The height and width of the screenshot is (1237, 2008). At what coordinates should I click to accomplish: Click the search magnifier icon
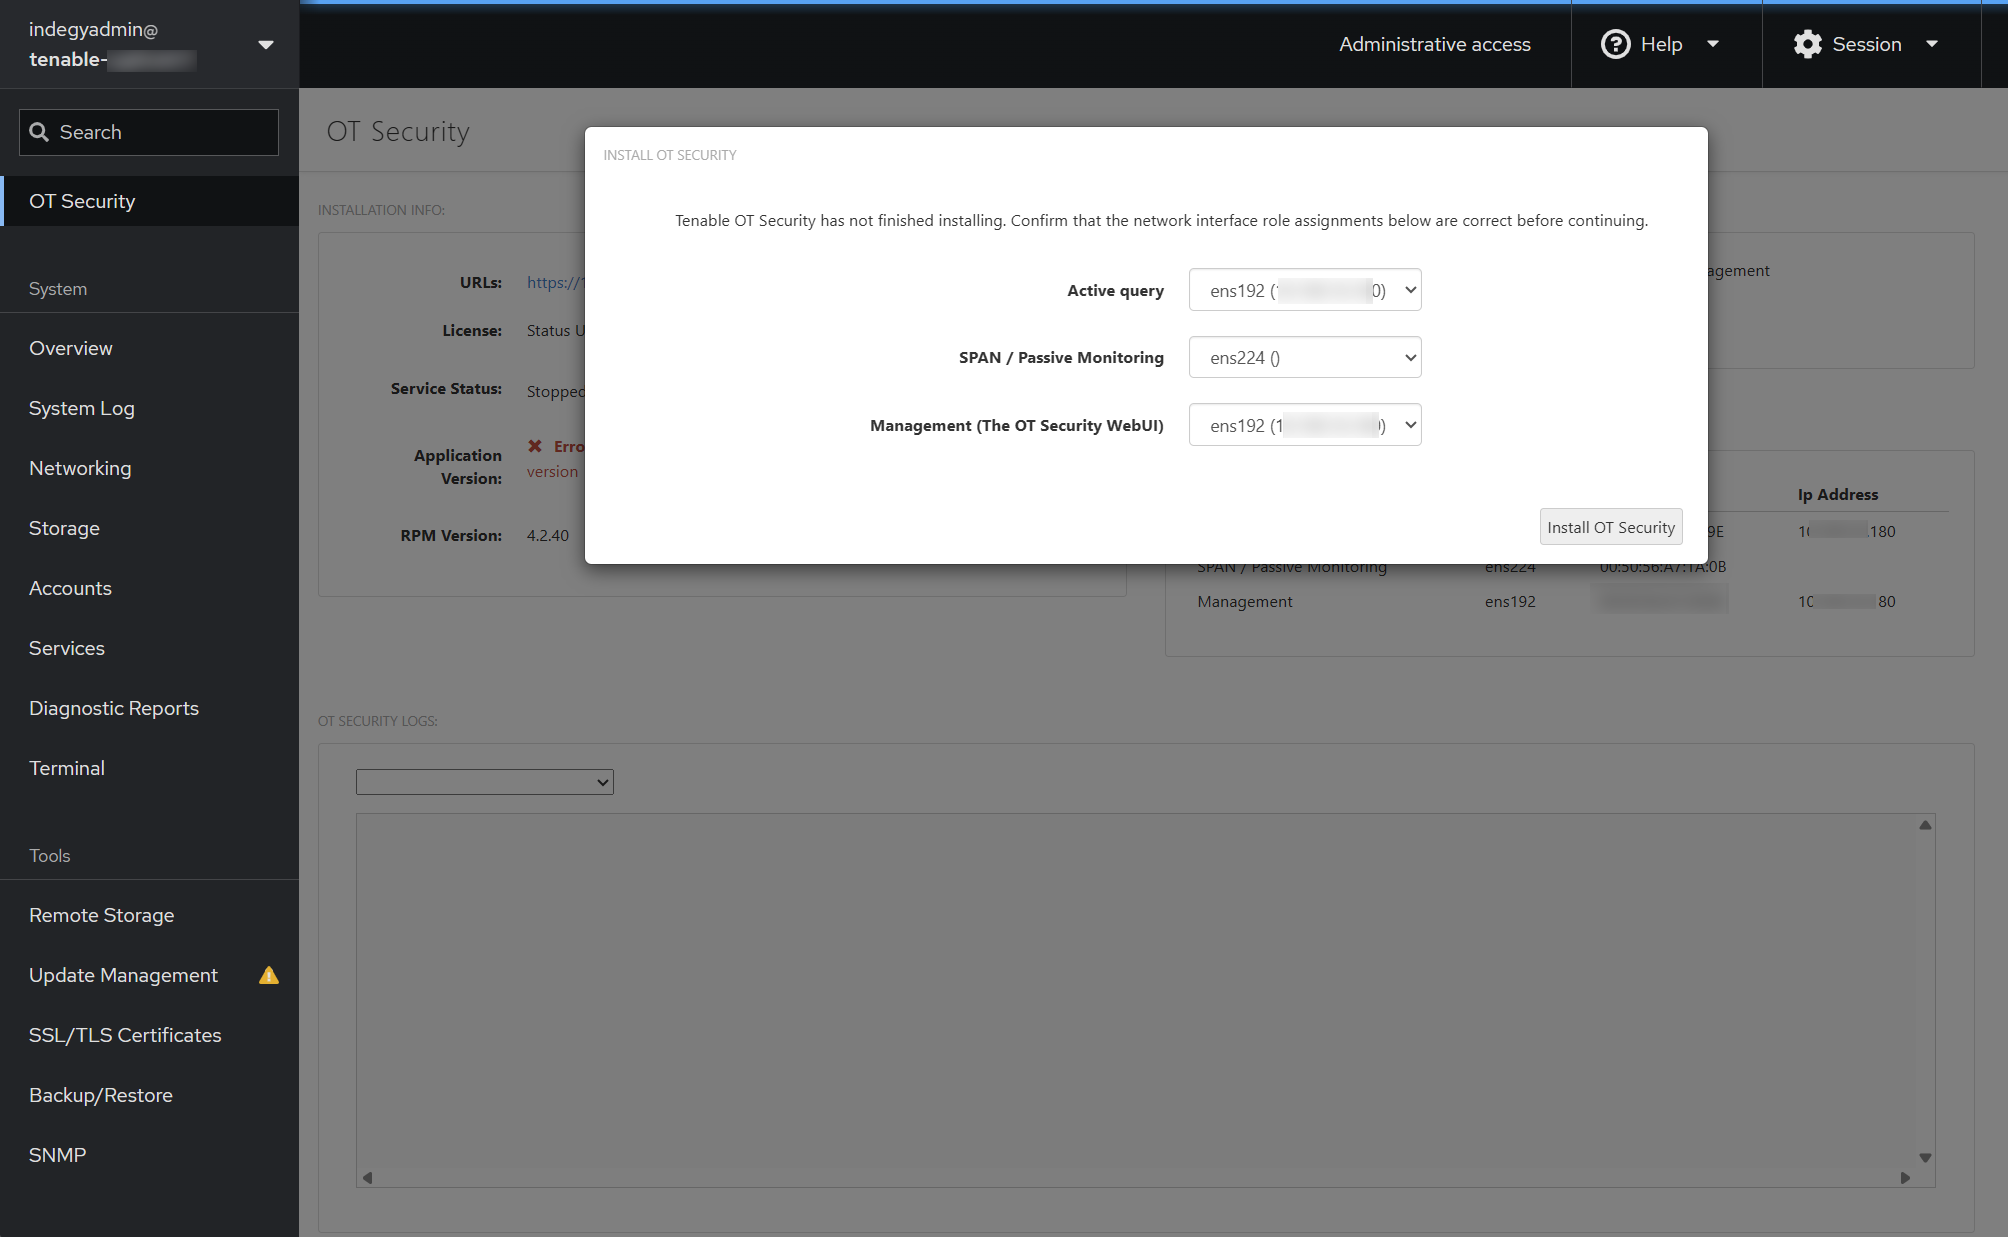pos(39,132)
